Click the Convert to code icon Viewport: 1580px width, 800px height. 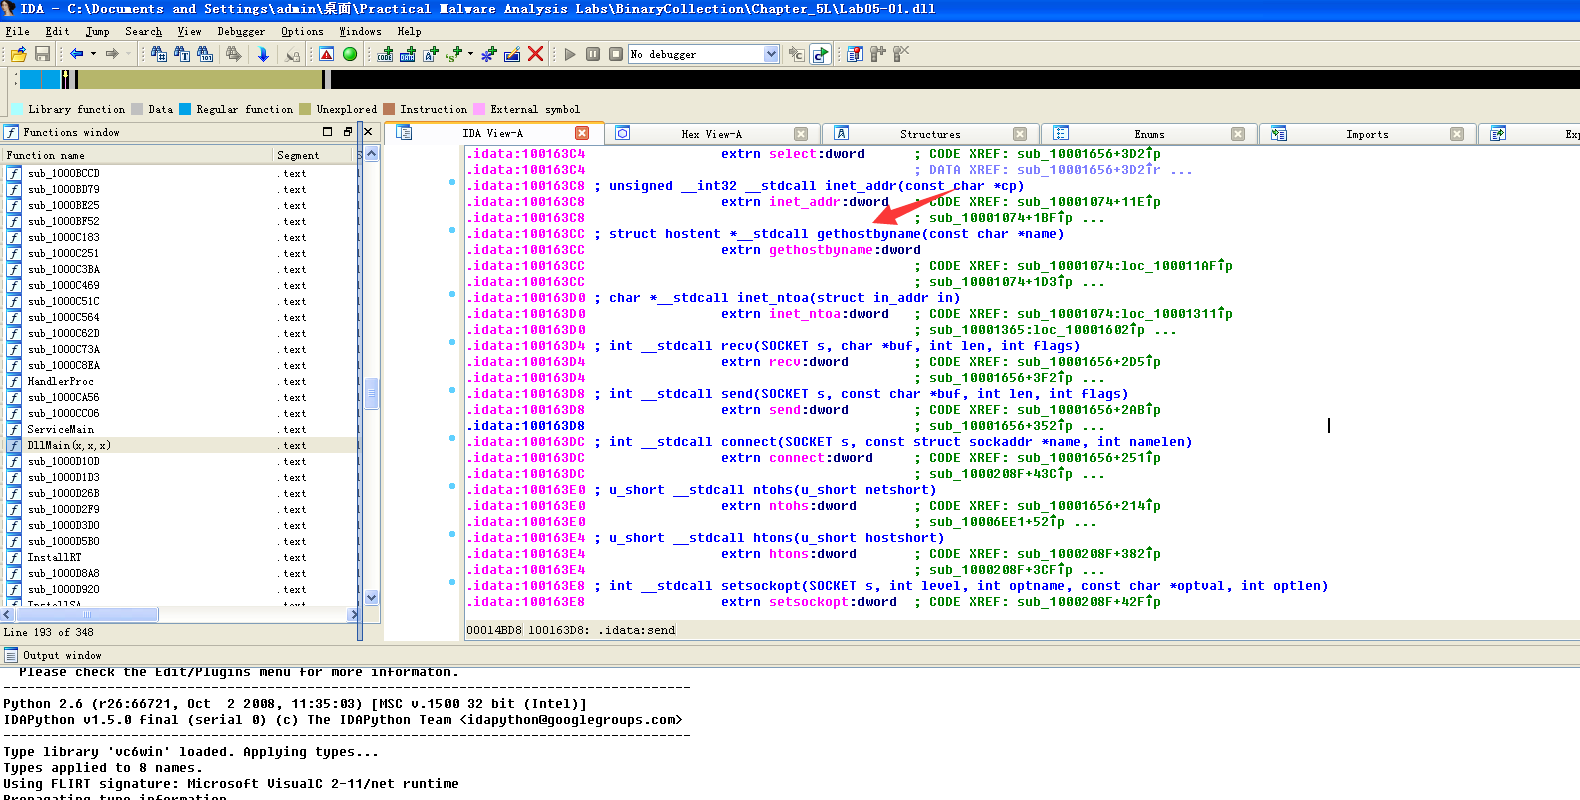(x=385, y=54)
